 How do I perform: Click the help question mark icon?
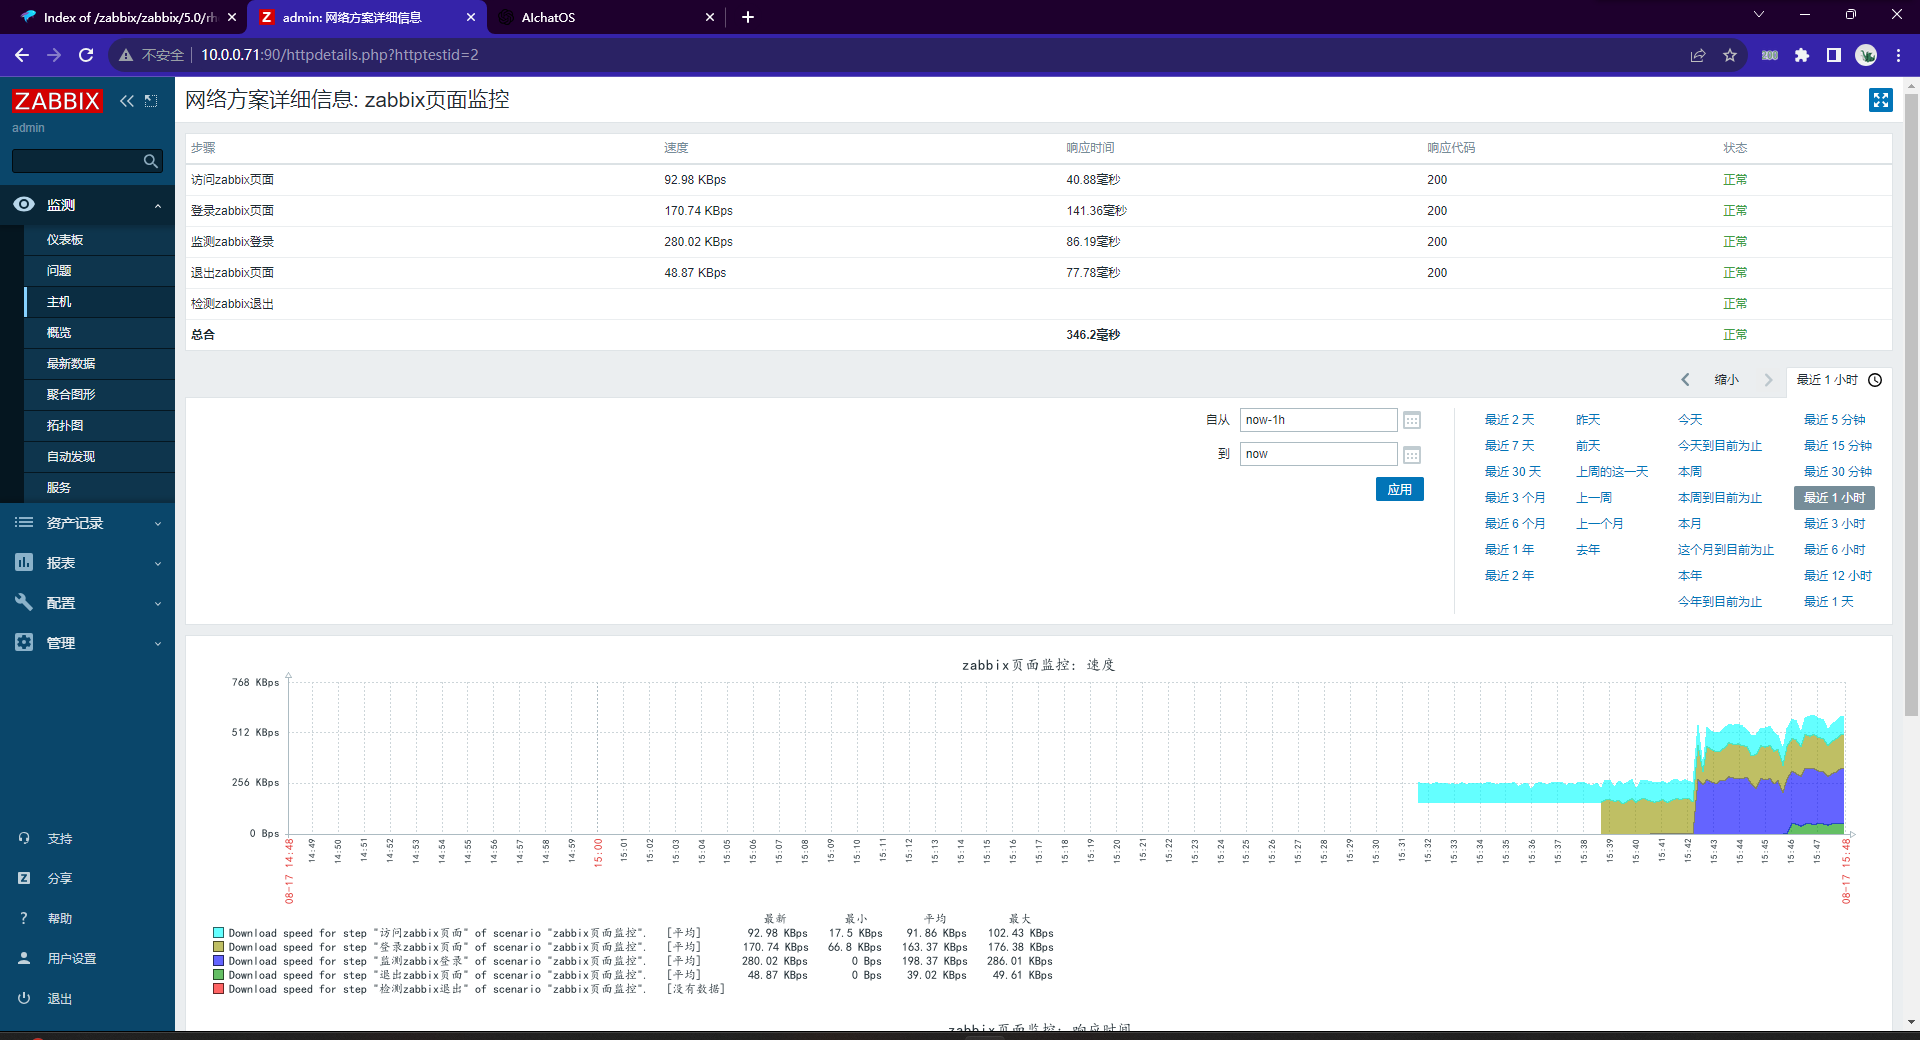coord(24,918)
